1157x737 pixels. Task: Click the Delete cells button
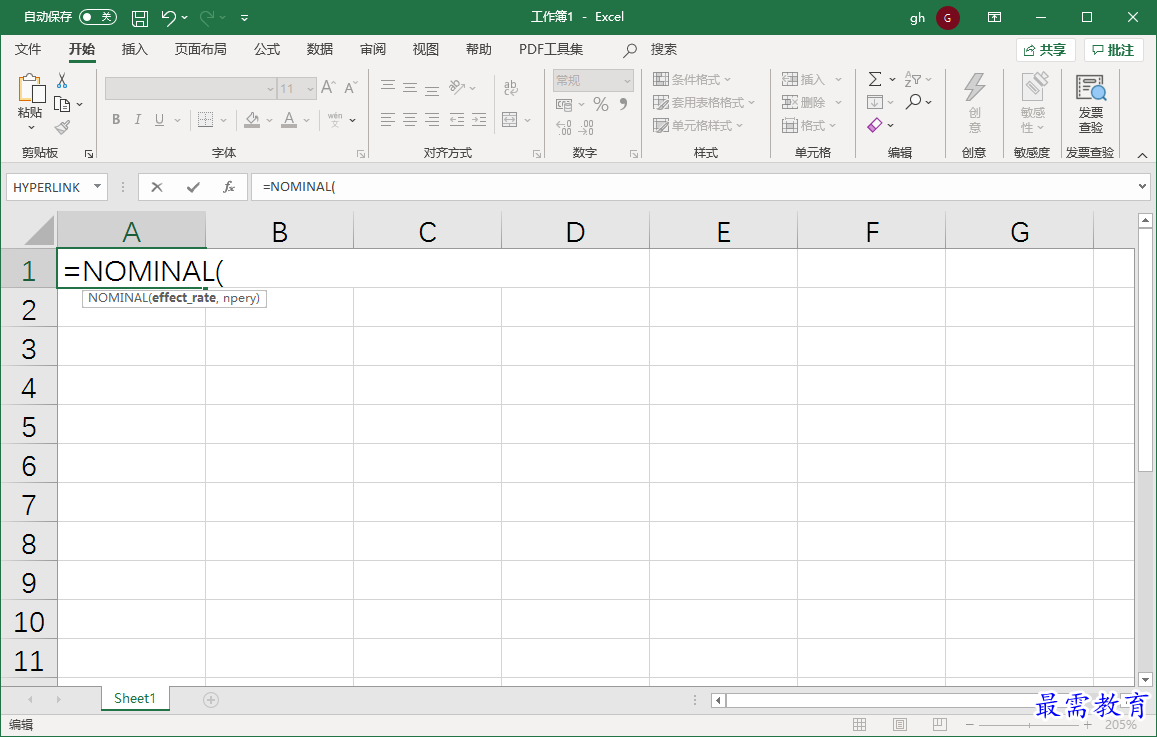tap(811, 103)
